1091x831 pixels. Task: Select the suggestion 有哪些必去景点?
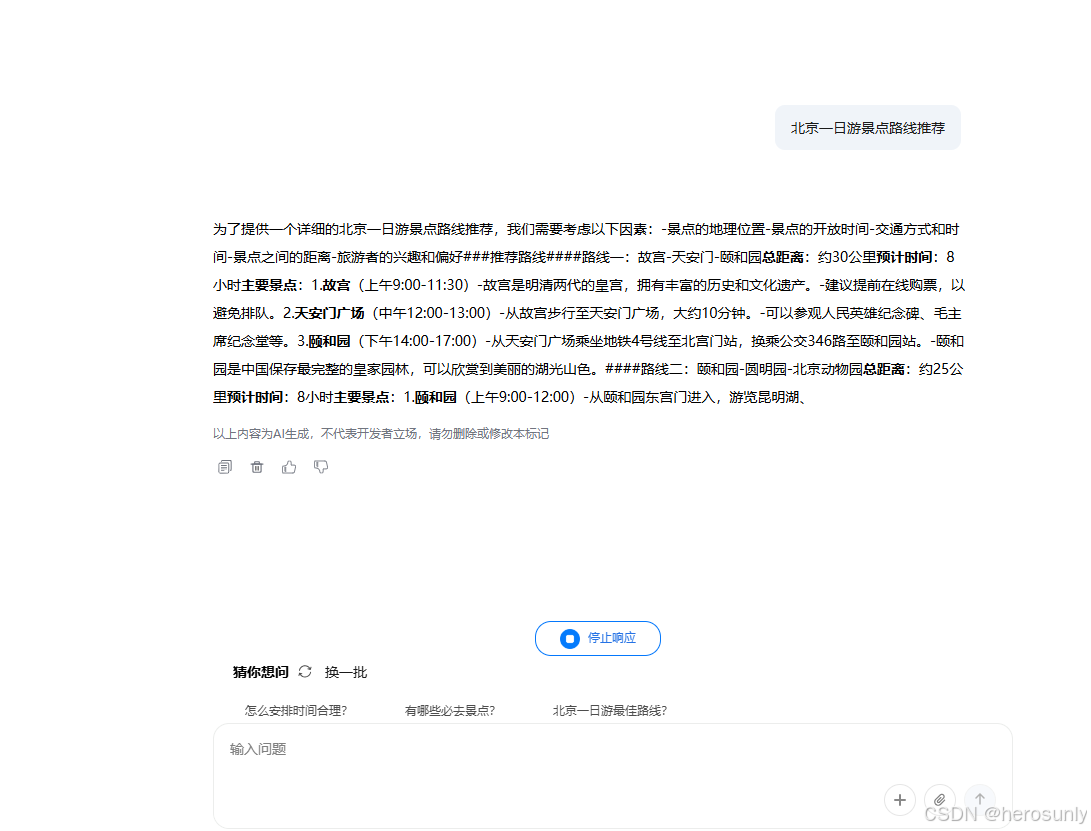coord(450,710)
